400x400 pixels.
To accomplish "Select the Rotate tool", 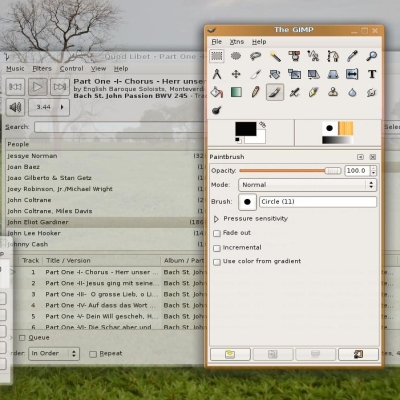I will 275,74.
